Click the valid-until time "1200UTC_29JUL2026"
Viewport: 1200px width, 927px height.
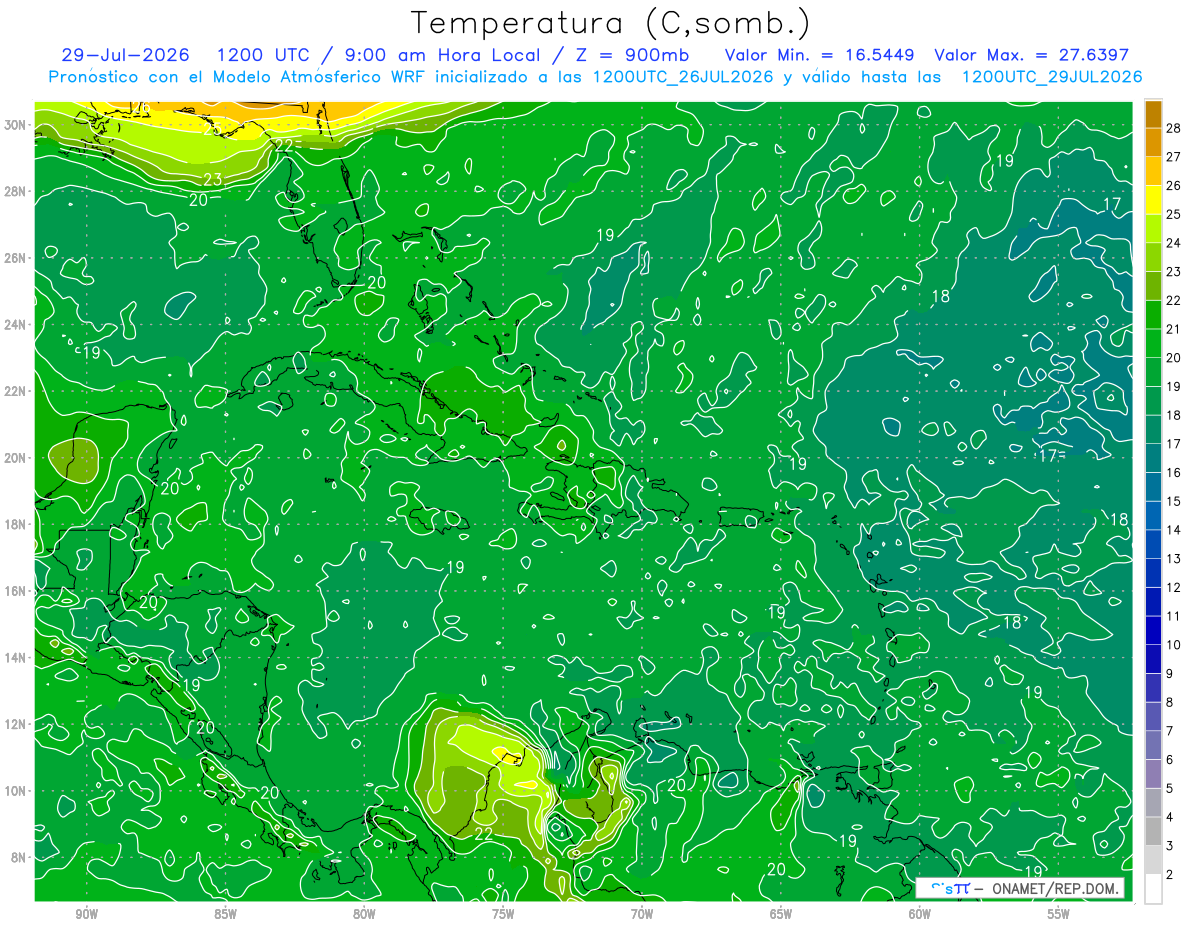tap(1052, 77)
